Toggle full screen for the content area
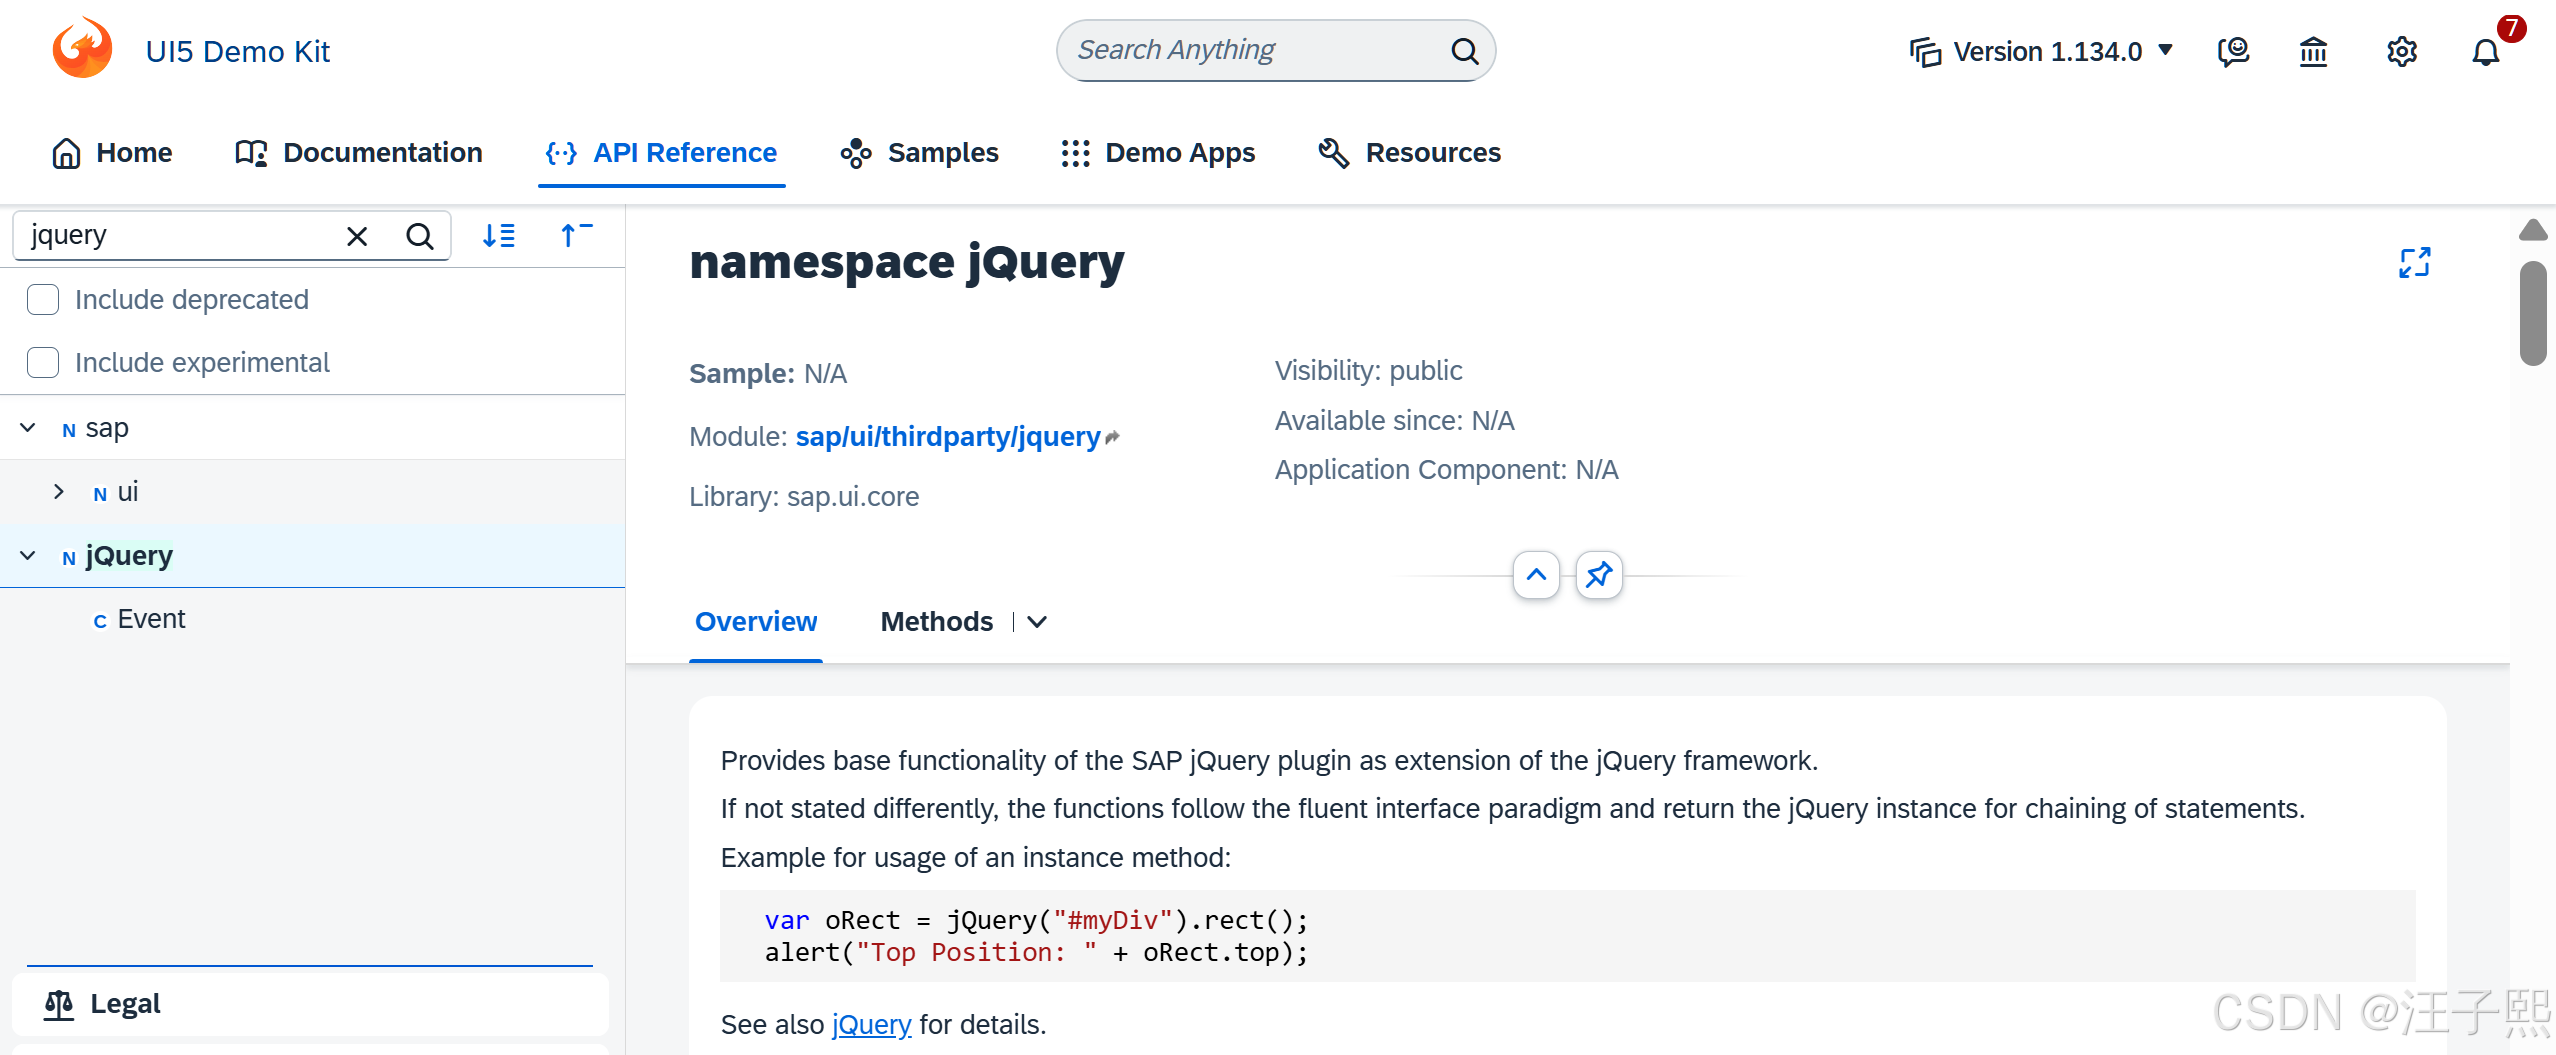 point(2414,262)
